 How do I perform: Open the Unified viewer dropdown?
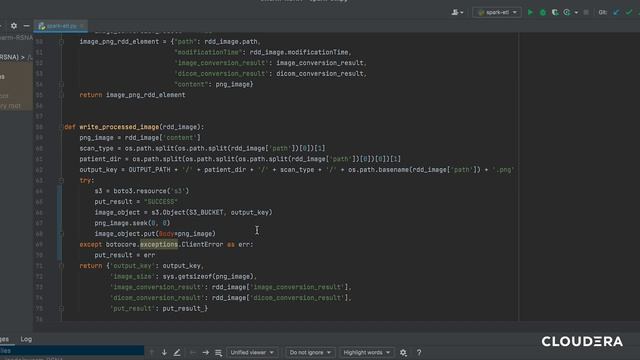click(252, 352)
